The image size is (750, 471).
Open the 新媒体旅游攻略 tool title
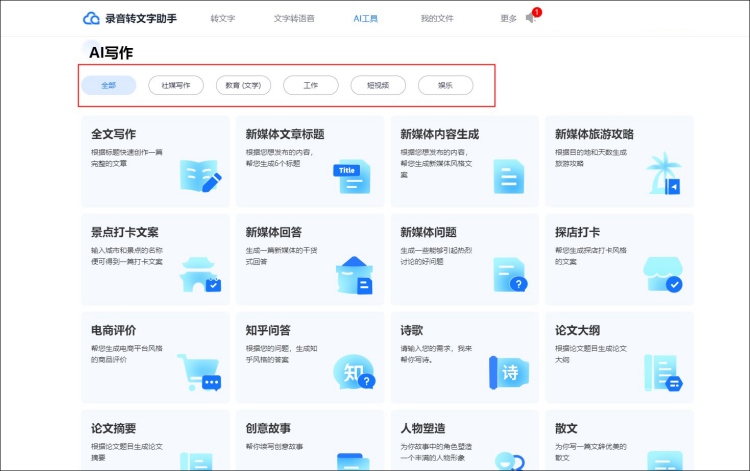click(595, 134)
